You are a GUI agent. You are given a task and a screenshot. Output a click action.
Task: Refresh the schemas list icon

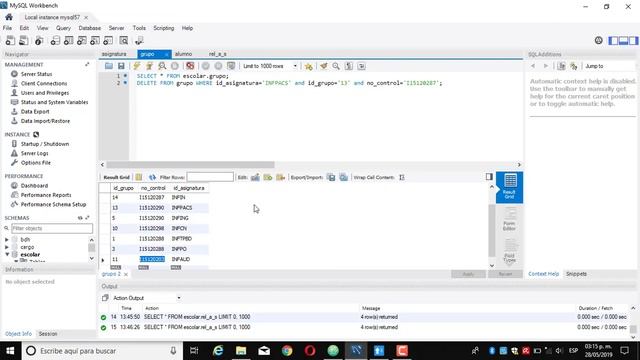(80, 218)
